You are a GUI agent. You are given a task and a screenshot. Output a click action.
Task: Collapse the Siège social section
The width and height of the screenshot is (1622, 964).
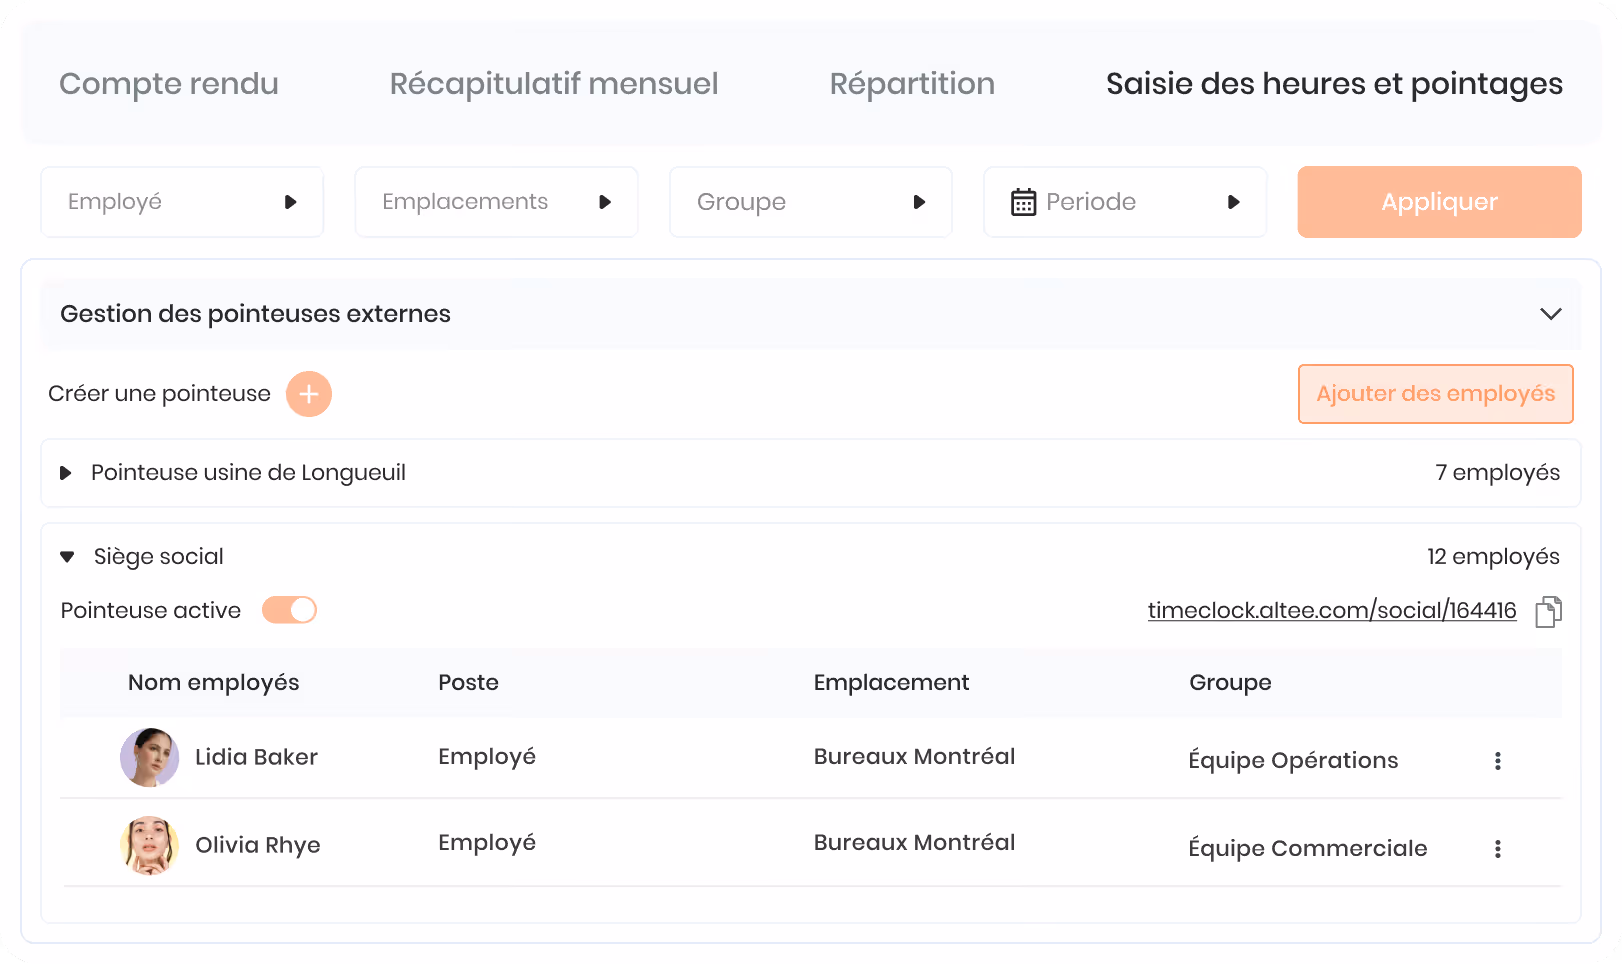point(67,557)
